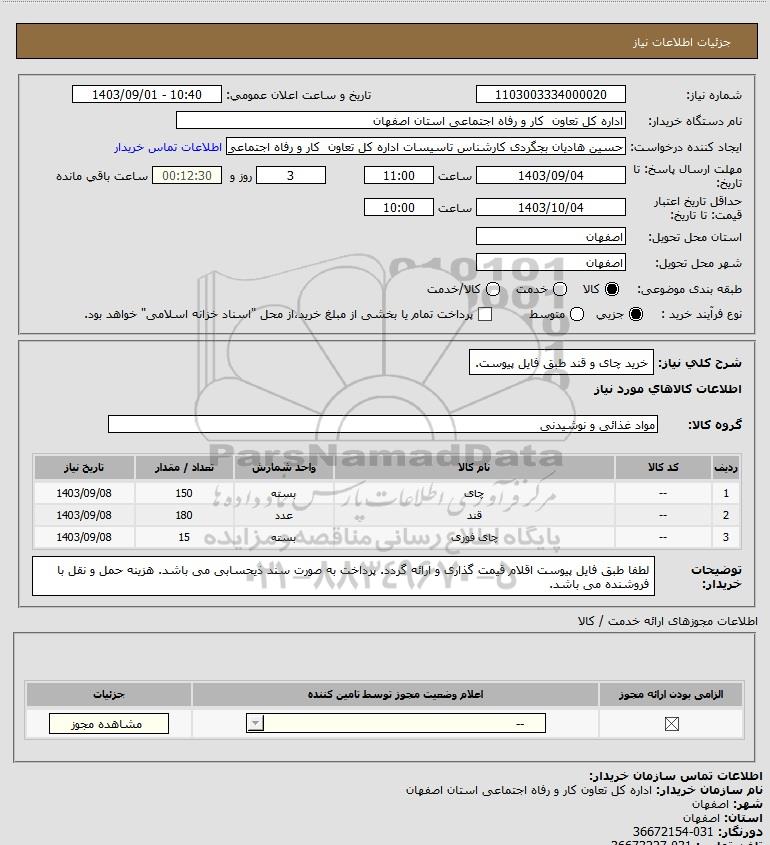Click the تاریخ نیاز column header

(x=84, y=467)
